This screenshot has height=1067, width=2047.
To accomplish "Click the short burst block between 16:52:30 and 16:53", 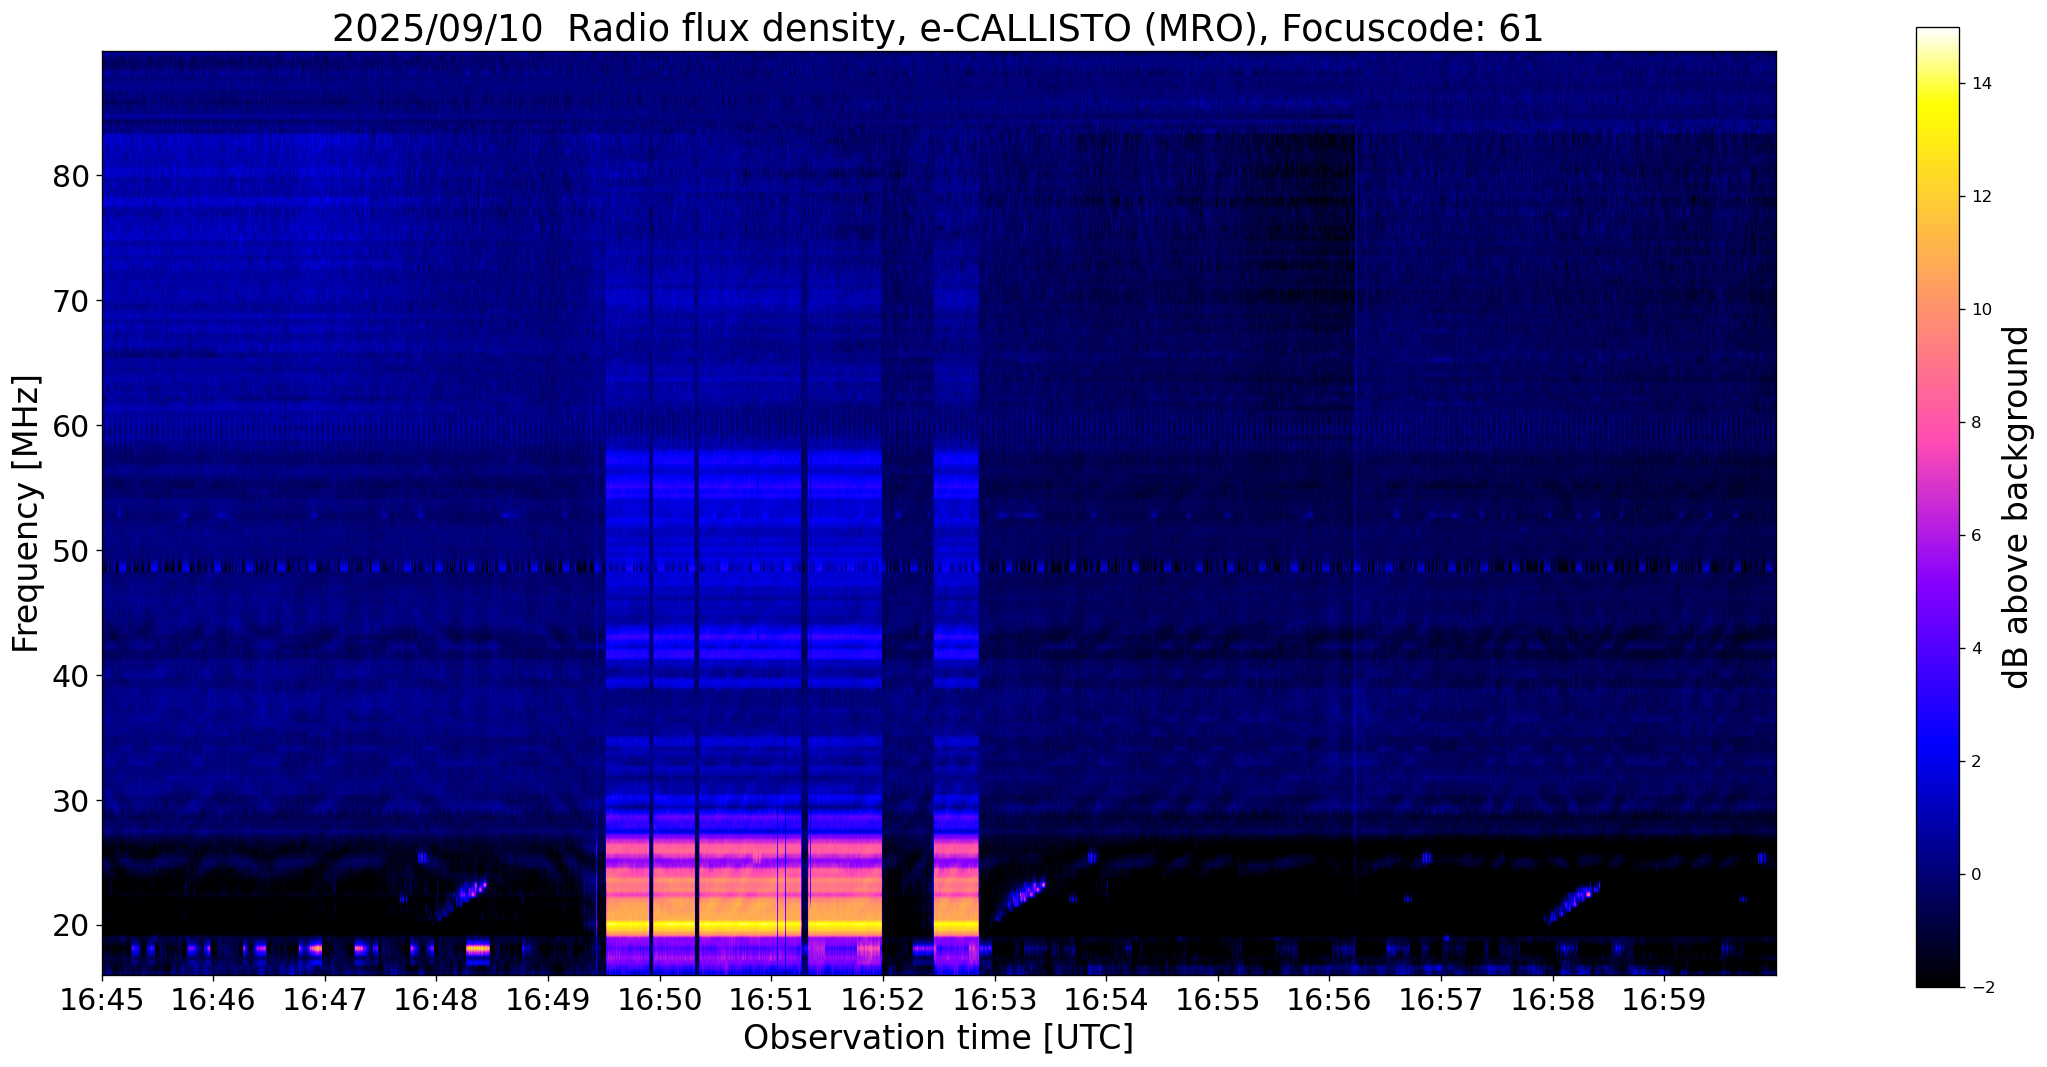I will tap(956, 710).
